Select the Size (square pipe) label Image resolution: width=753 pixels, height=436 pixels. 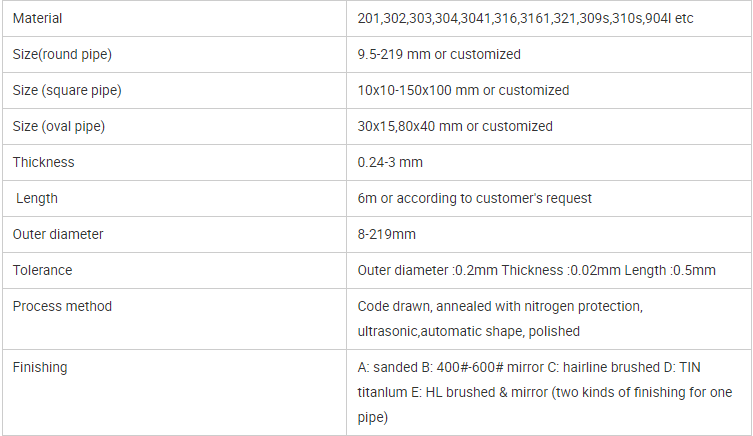click(67, 90)
